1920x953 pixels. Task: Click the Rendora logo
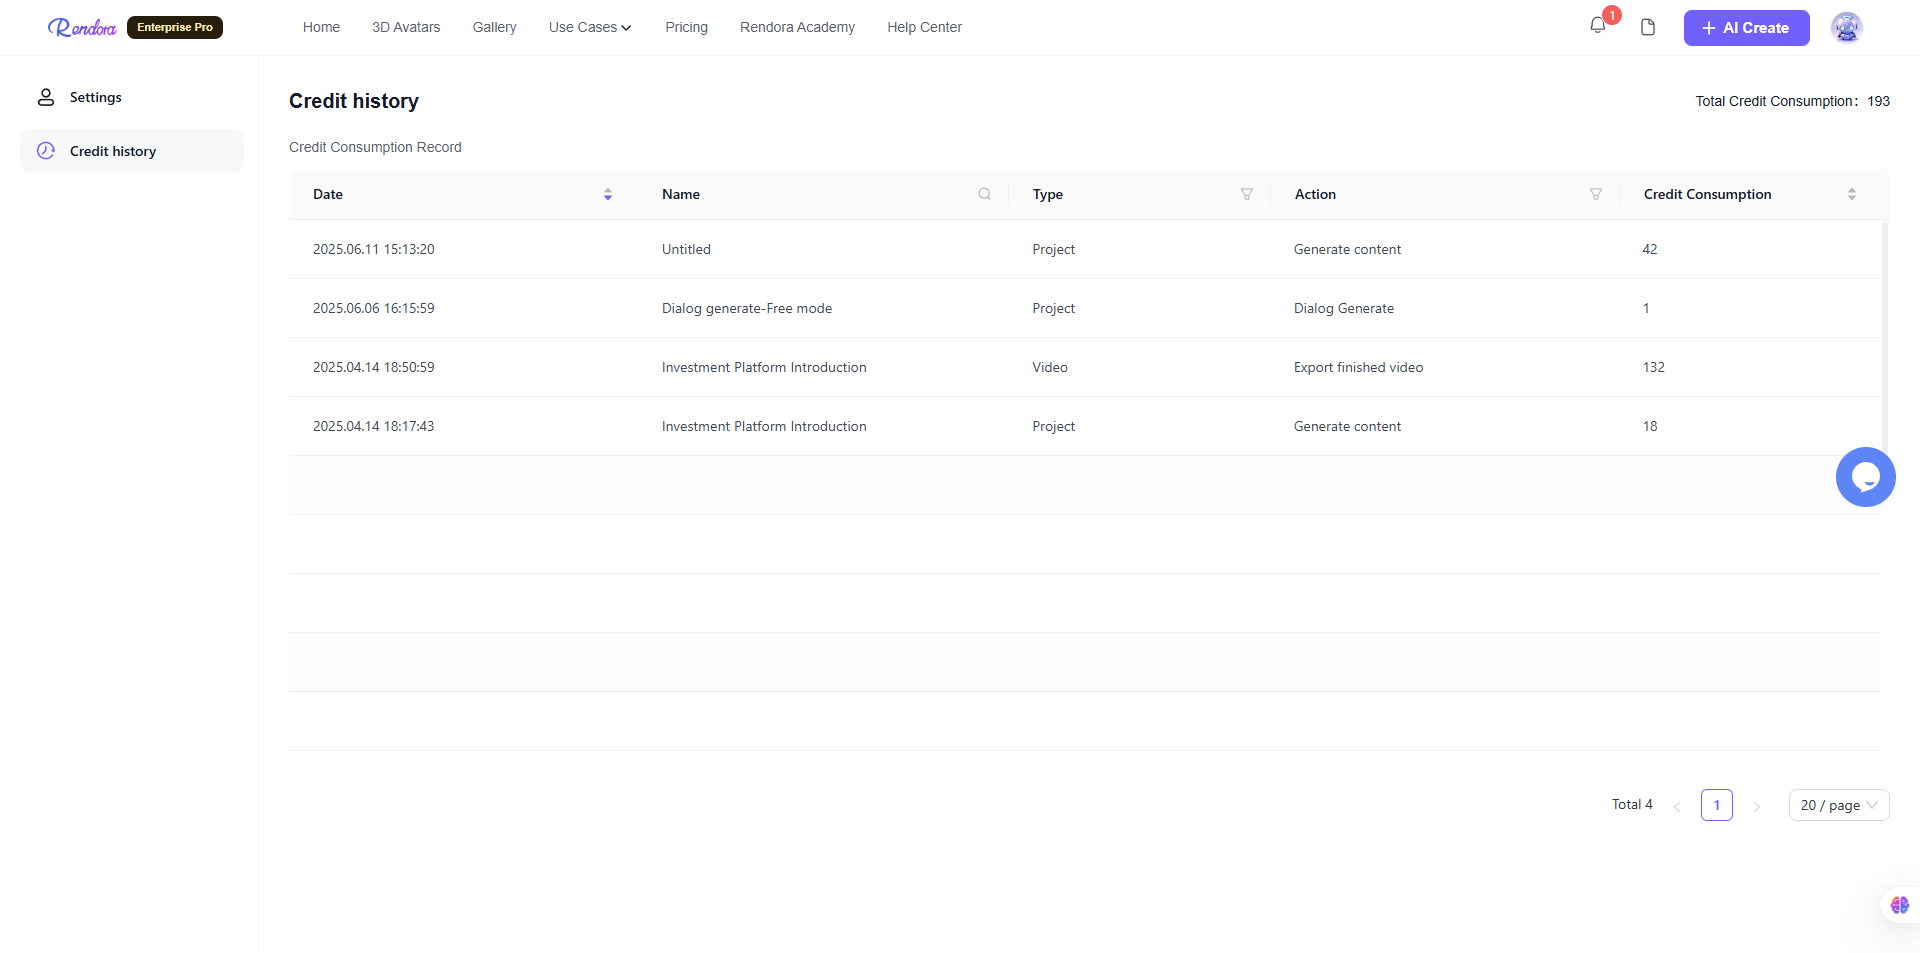[82, 27]
